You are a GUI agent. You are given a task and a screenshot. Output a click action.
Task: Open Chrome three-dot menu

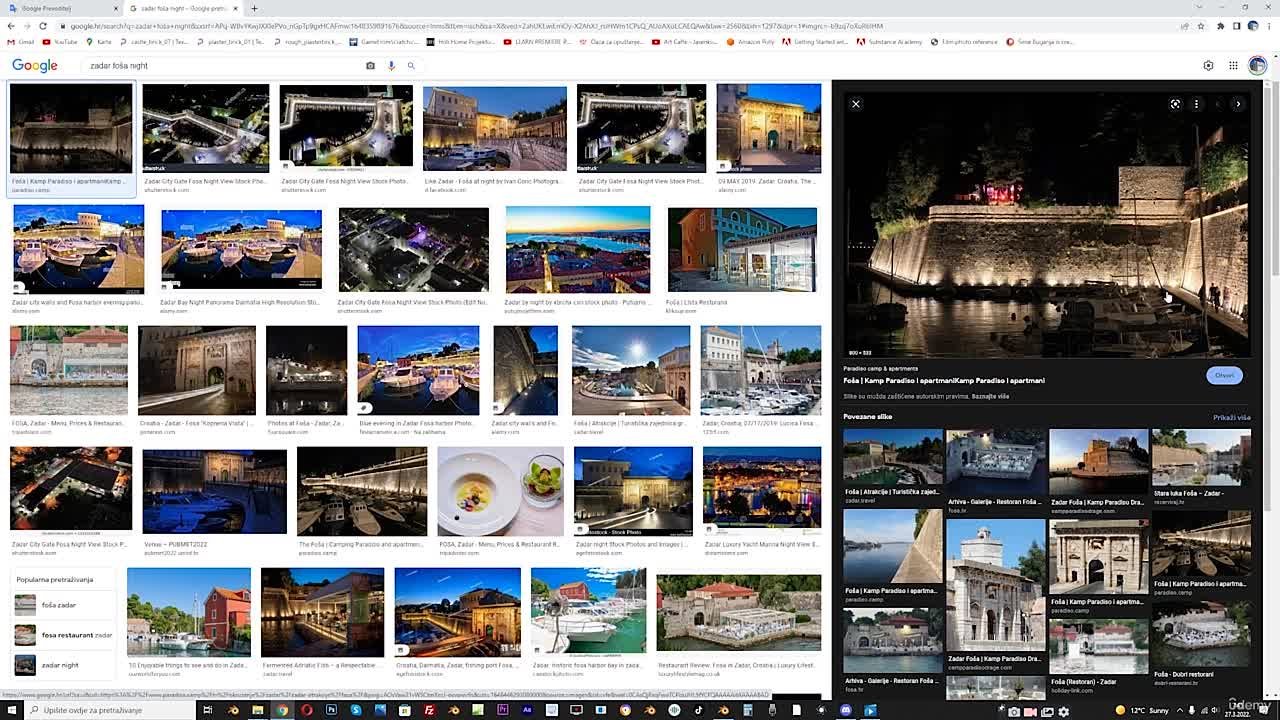click(x=1269, y=26)
